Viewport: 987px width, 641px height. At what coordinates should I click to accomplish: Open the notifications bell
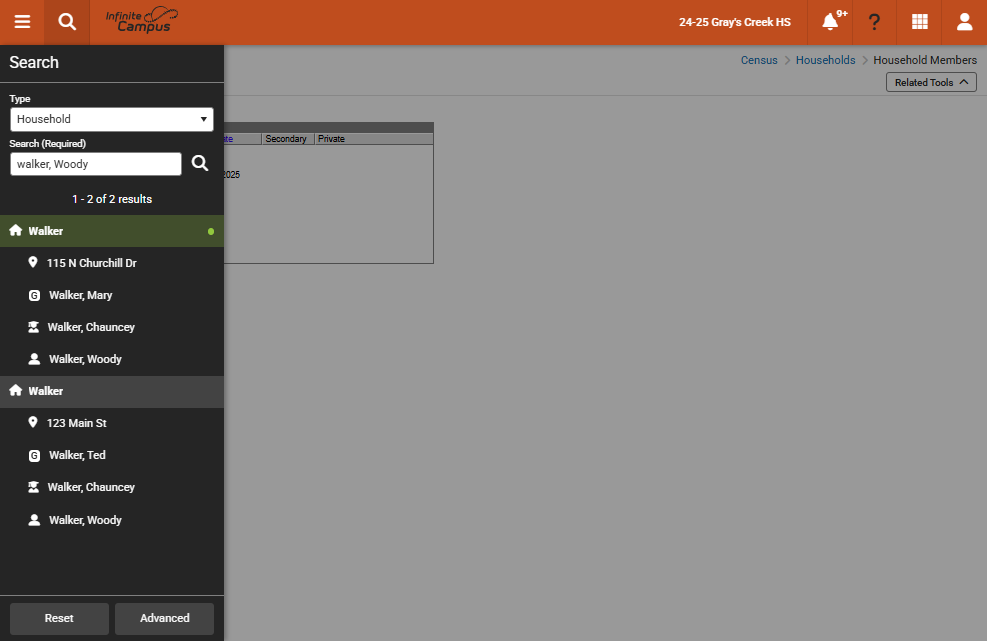830,22
